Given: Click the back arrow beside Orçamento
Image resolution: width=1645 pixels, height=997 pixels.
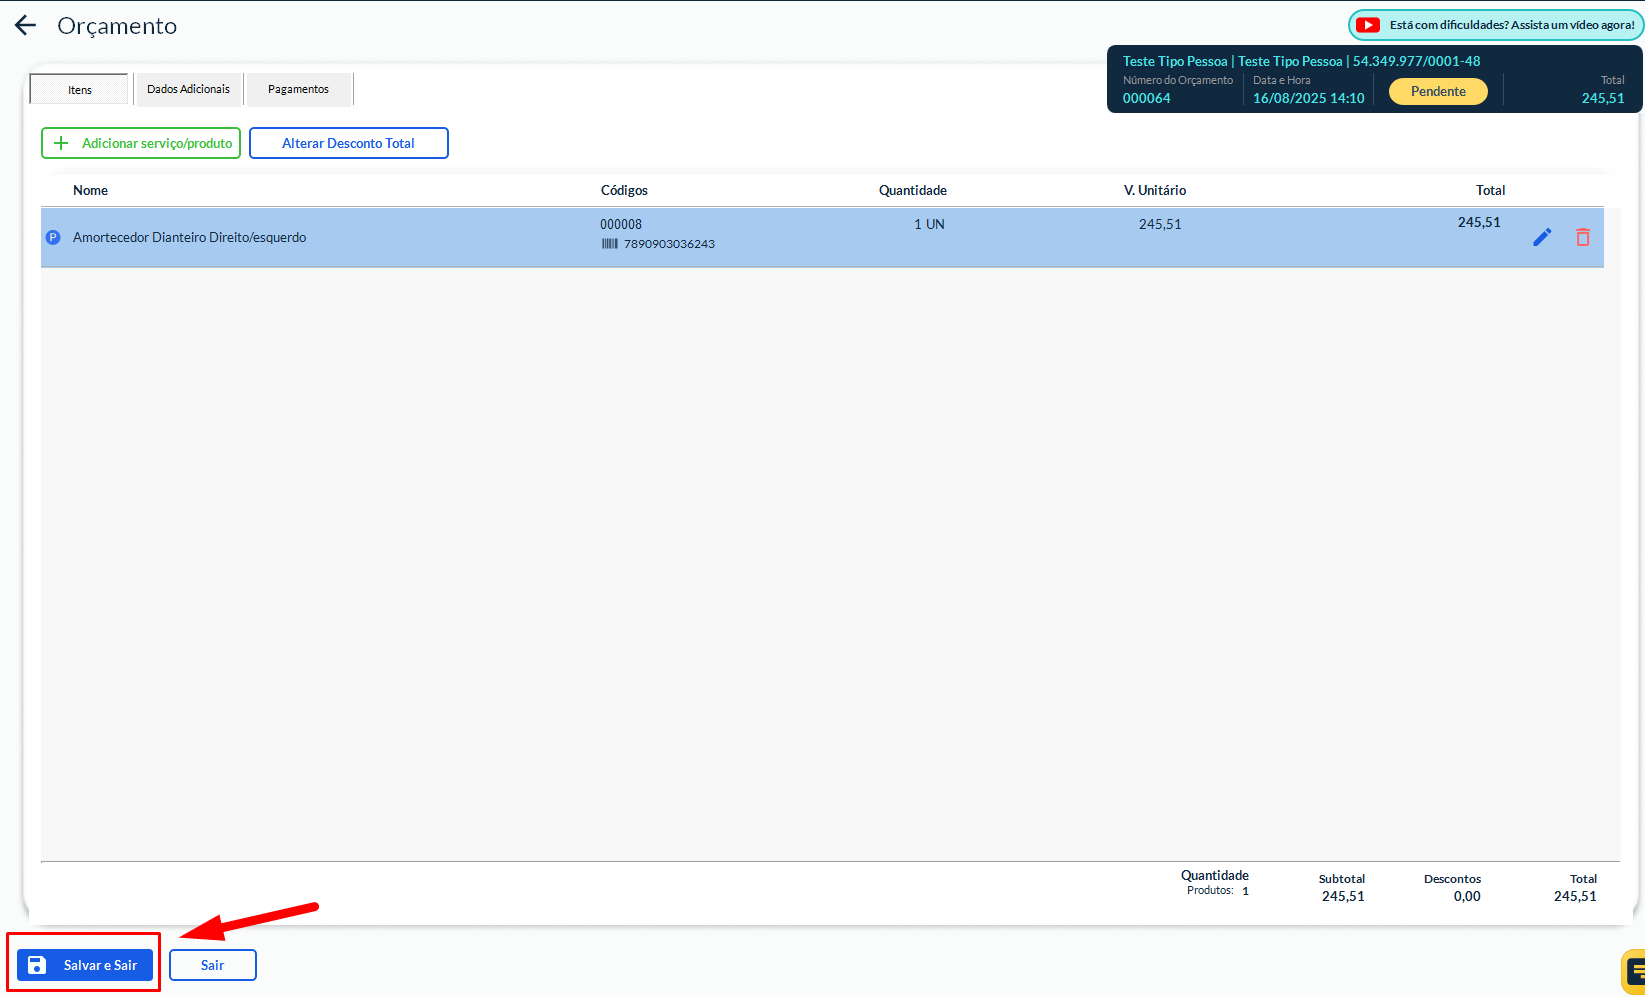Looking at the screenshot, I should pos(25,26).
